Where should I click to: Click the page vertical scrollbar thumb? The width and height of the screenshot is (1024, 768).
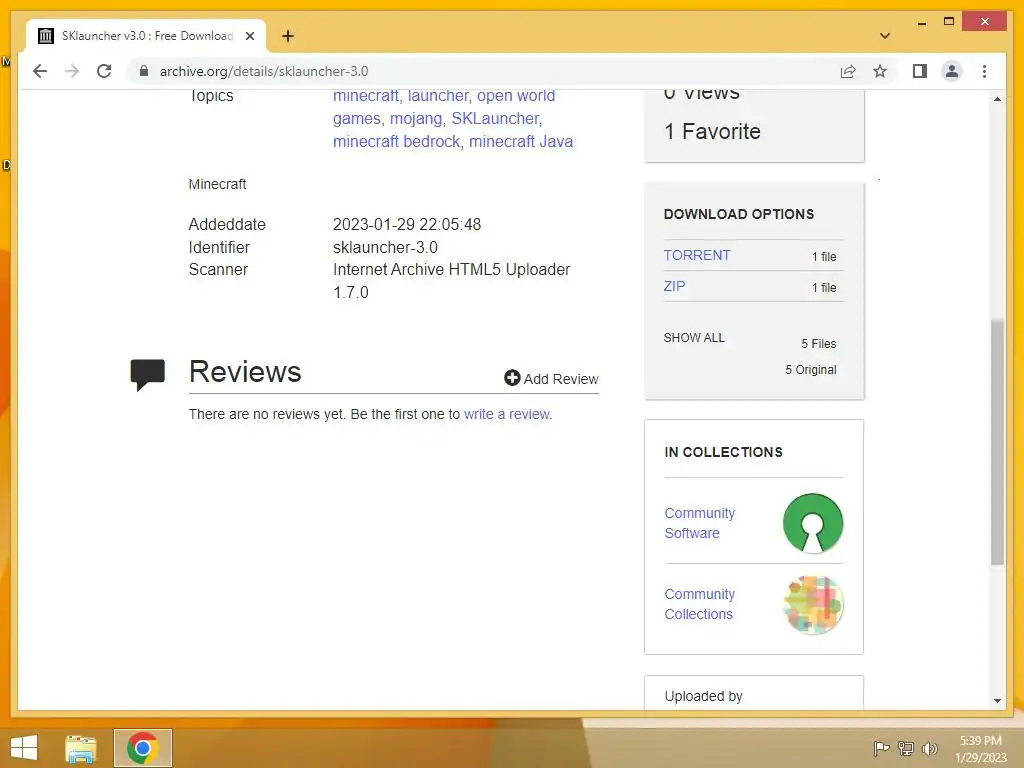997,441
